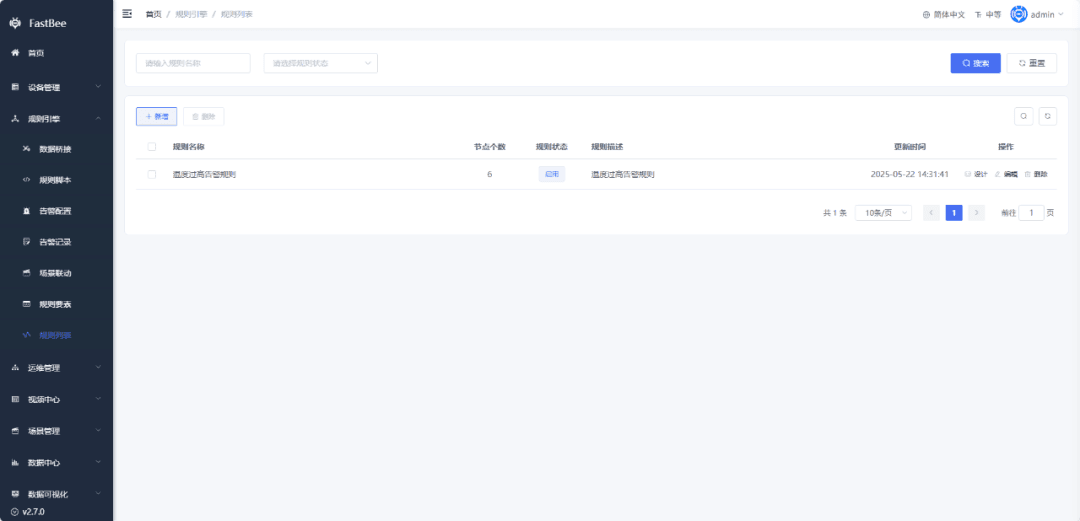1080x521 pixels.
Task: Toggle the search bar magnifier icon above table
Action: 1024,116
